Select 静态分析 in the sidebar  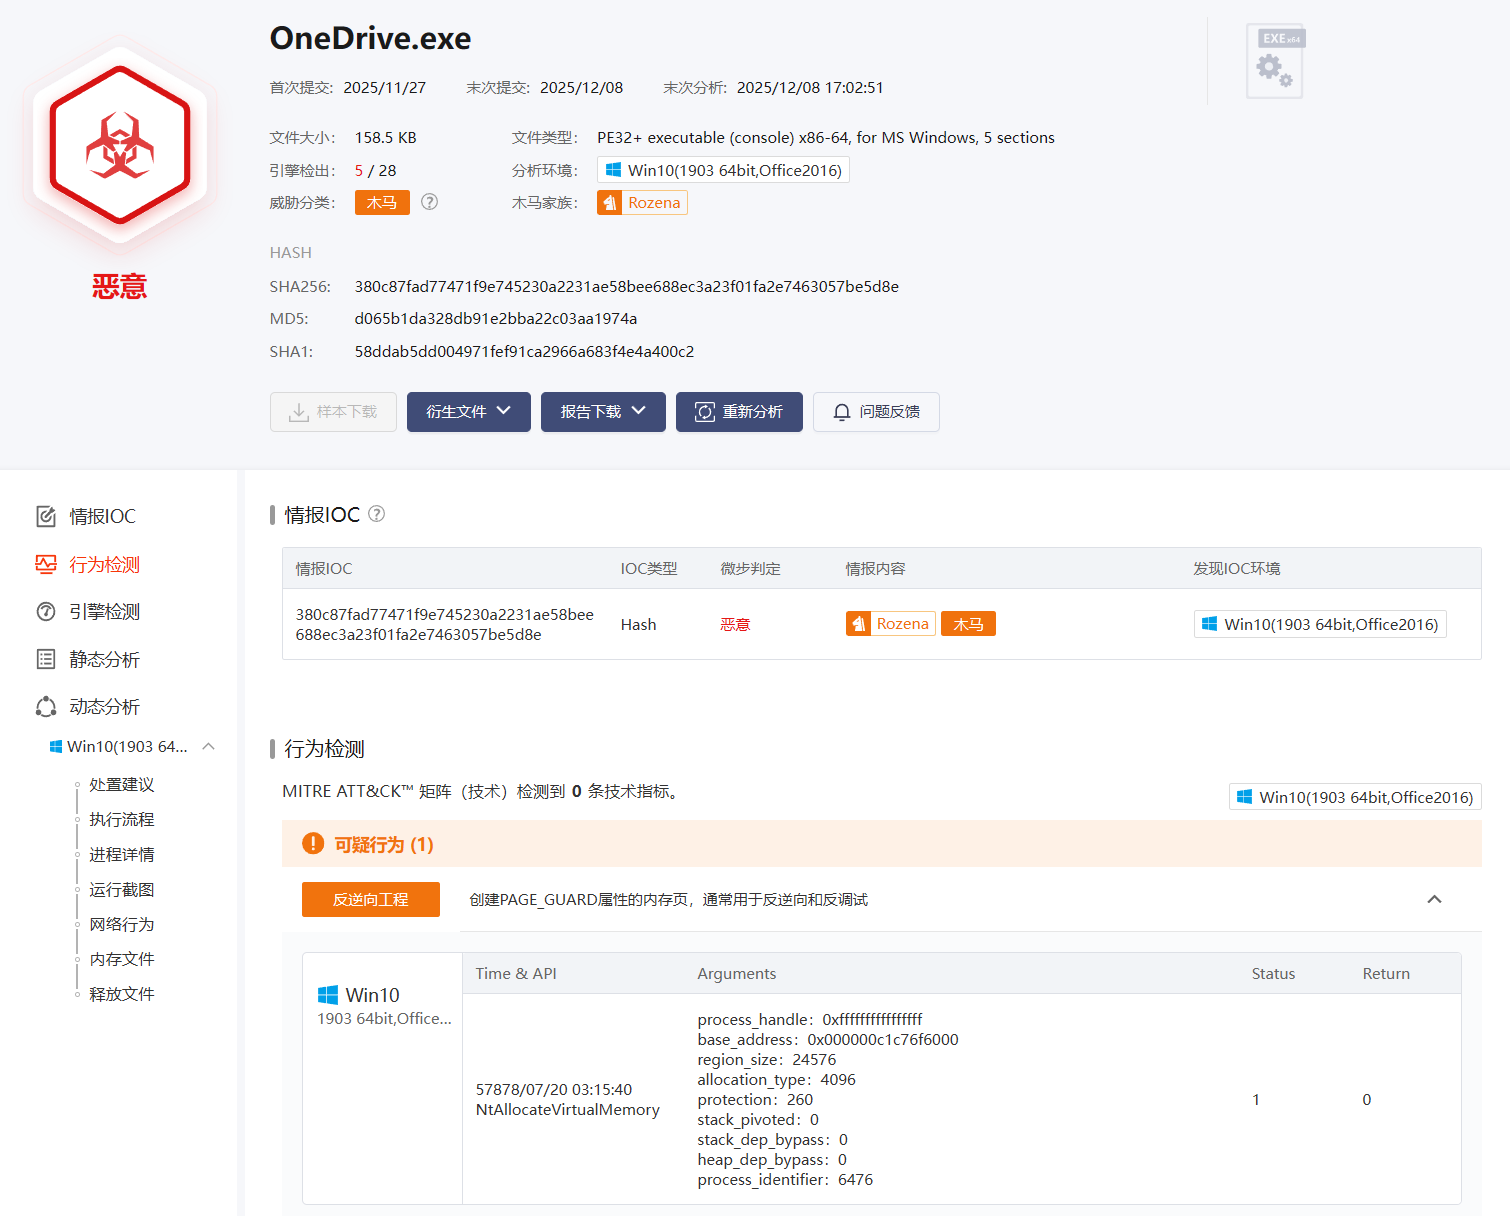click(x=104, y=660)
